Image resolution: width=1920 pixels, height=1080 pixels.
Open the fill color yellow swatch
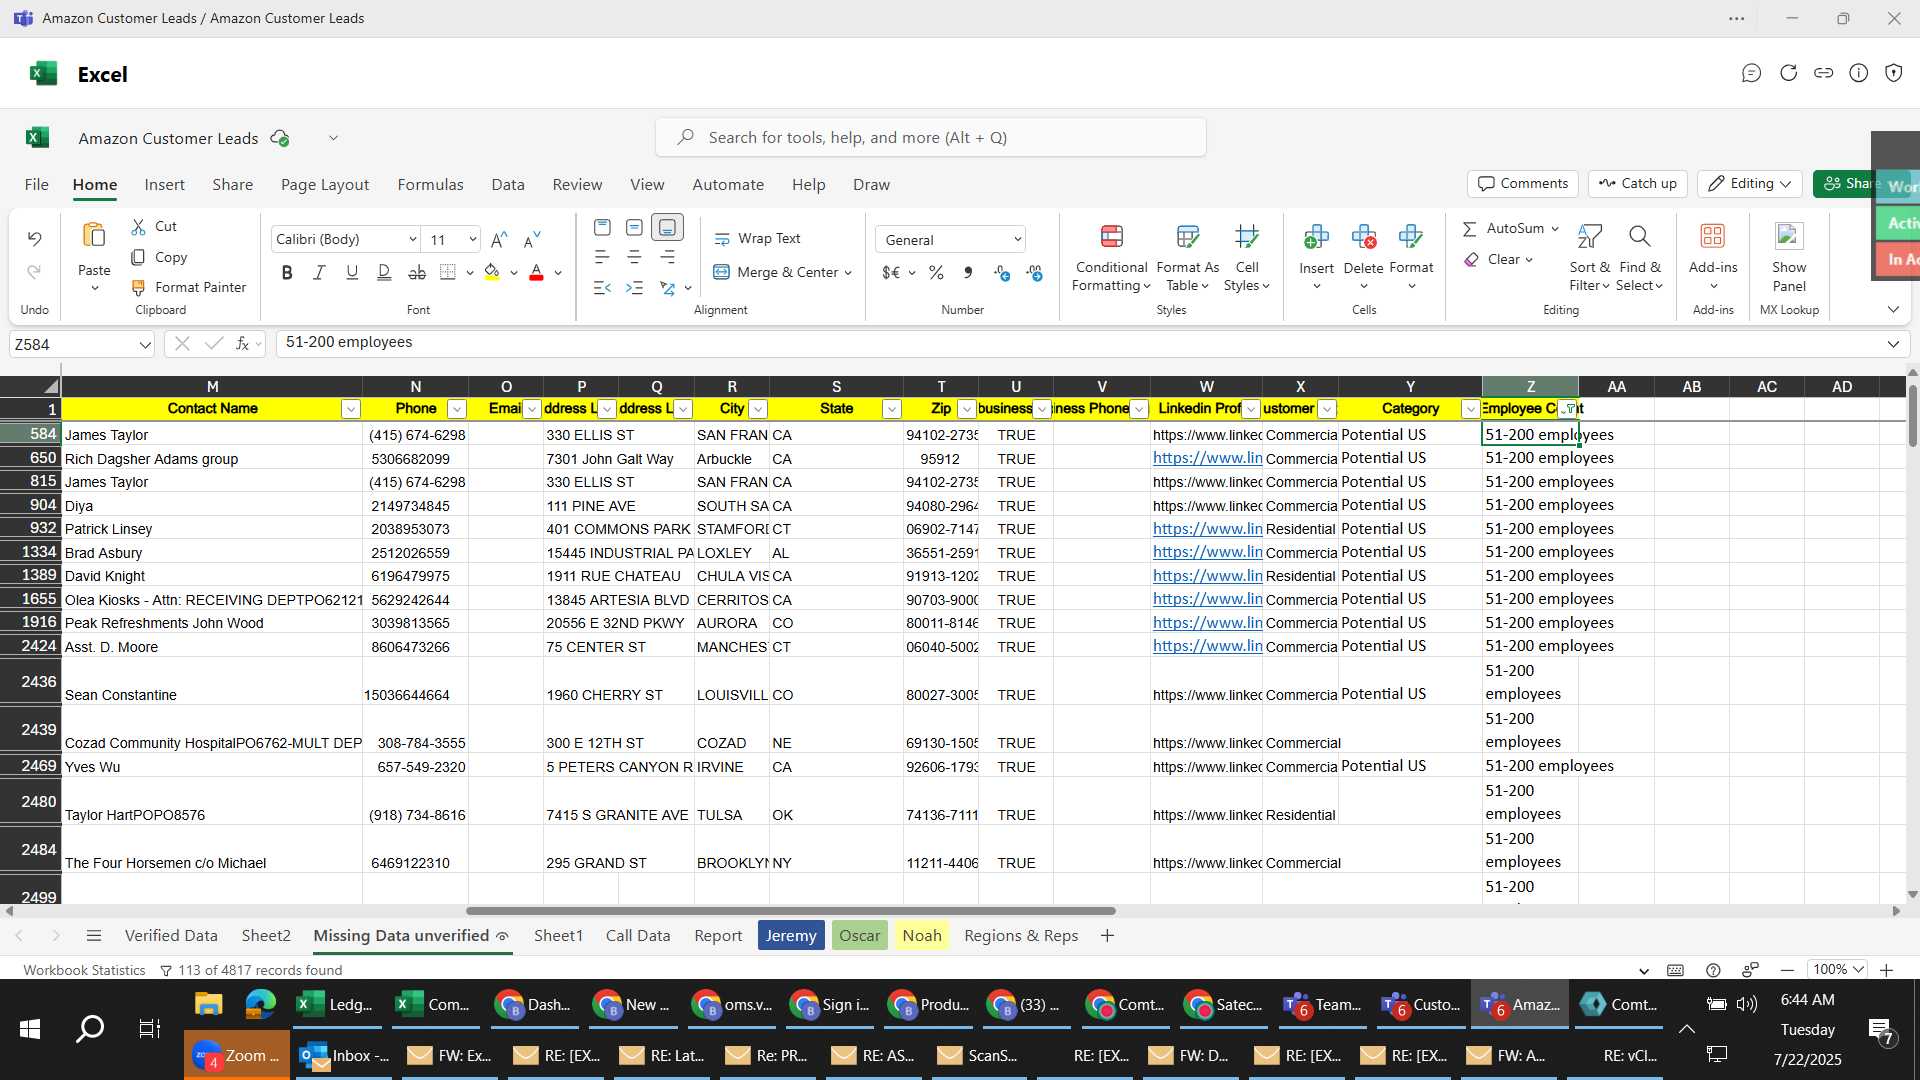coord(491,272)
